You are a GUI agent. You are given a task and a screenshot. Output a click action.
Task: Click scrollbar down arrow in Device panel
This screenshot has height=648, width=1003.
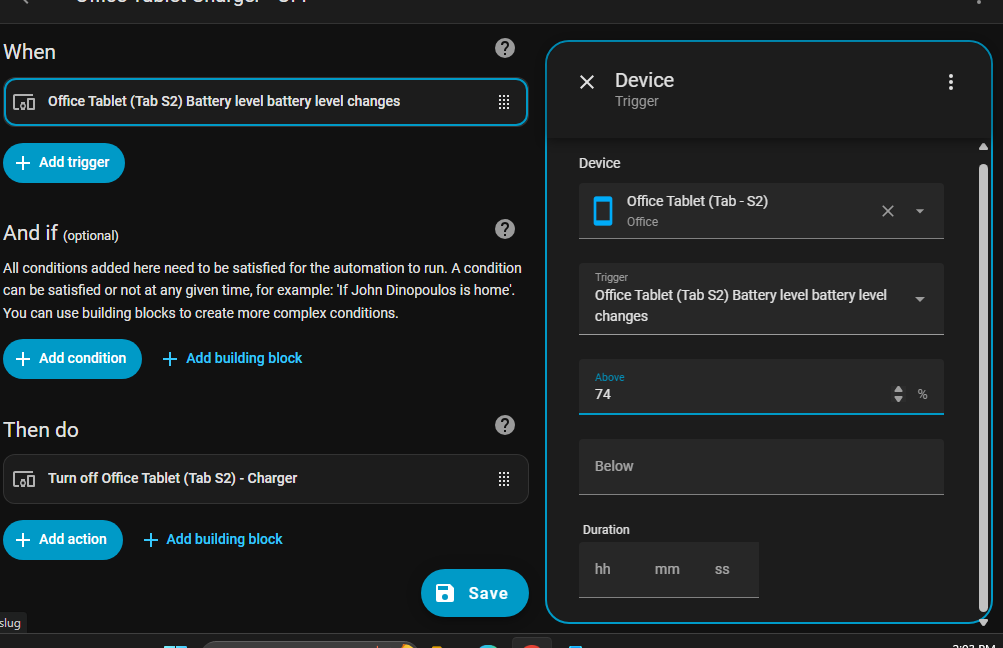point(984,622)
